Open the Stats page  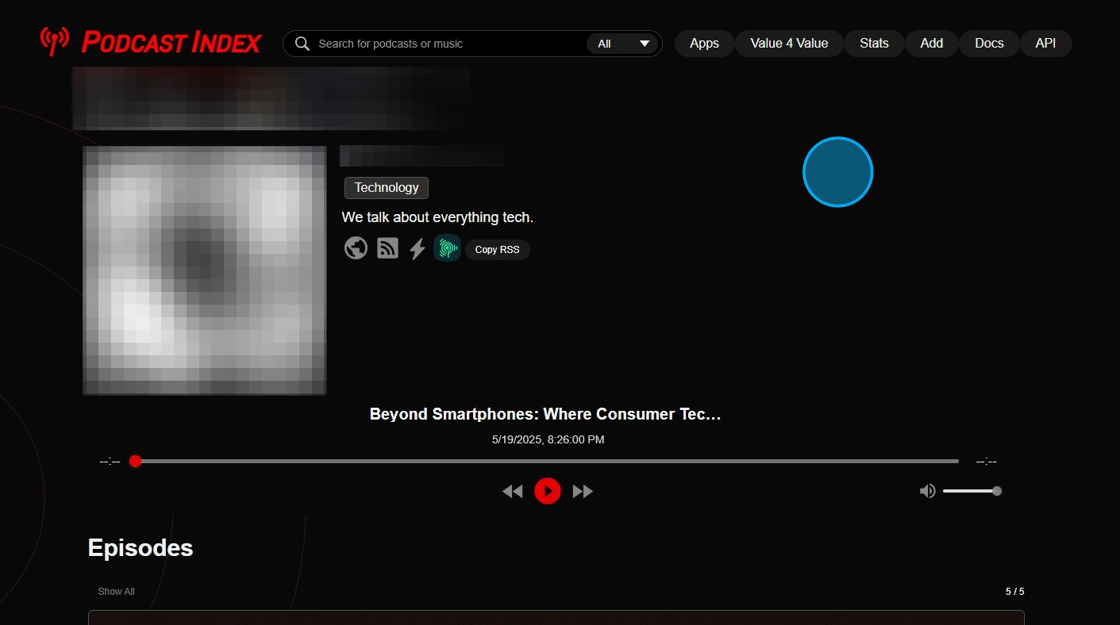874,43
